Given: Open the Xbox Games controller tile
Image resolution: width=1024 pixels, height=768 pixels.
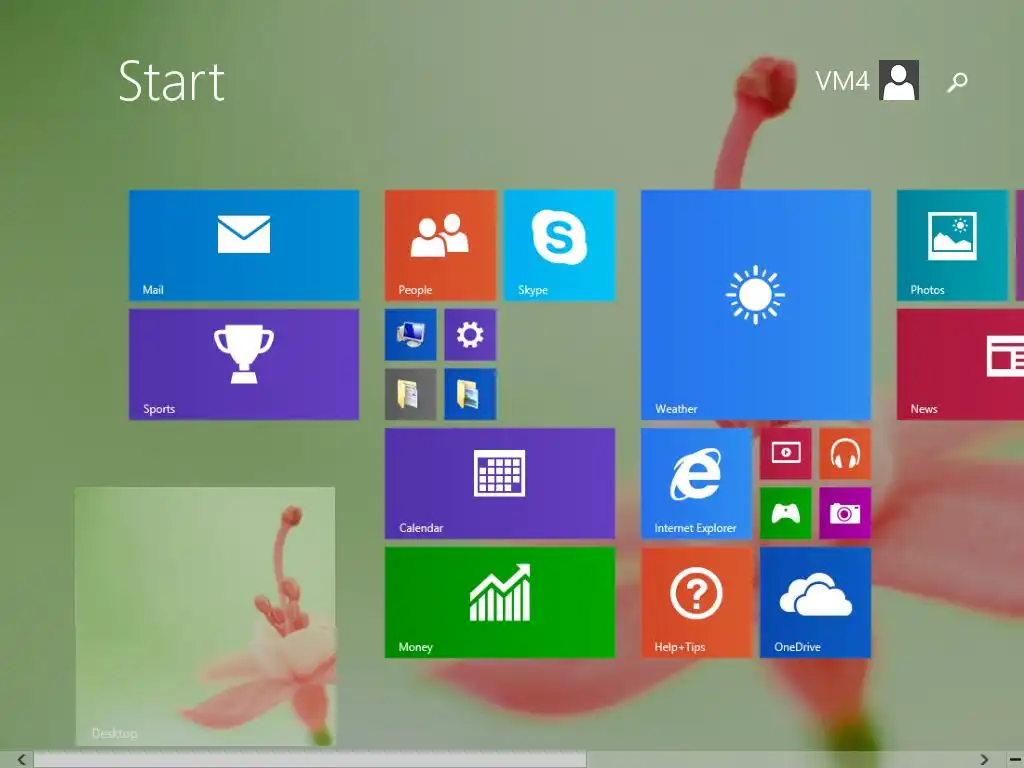Looking at the screenshot, I should [x=786, y=513].
